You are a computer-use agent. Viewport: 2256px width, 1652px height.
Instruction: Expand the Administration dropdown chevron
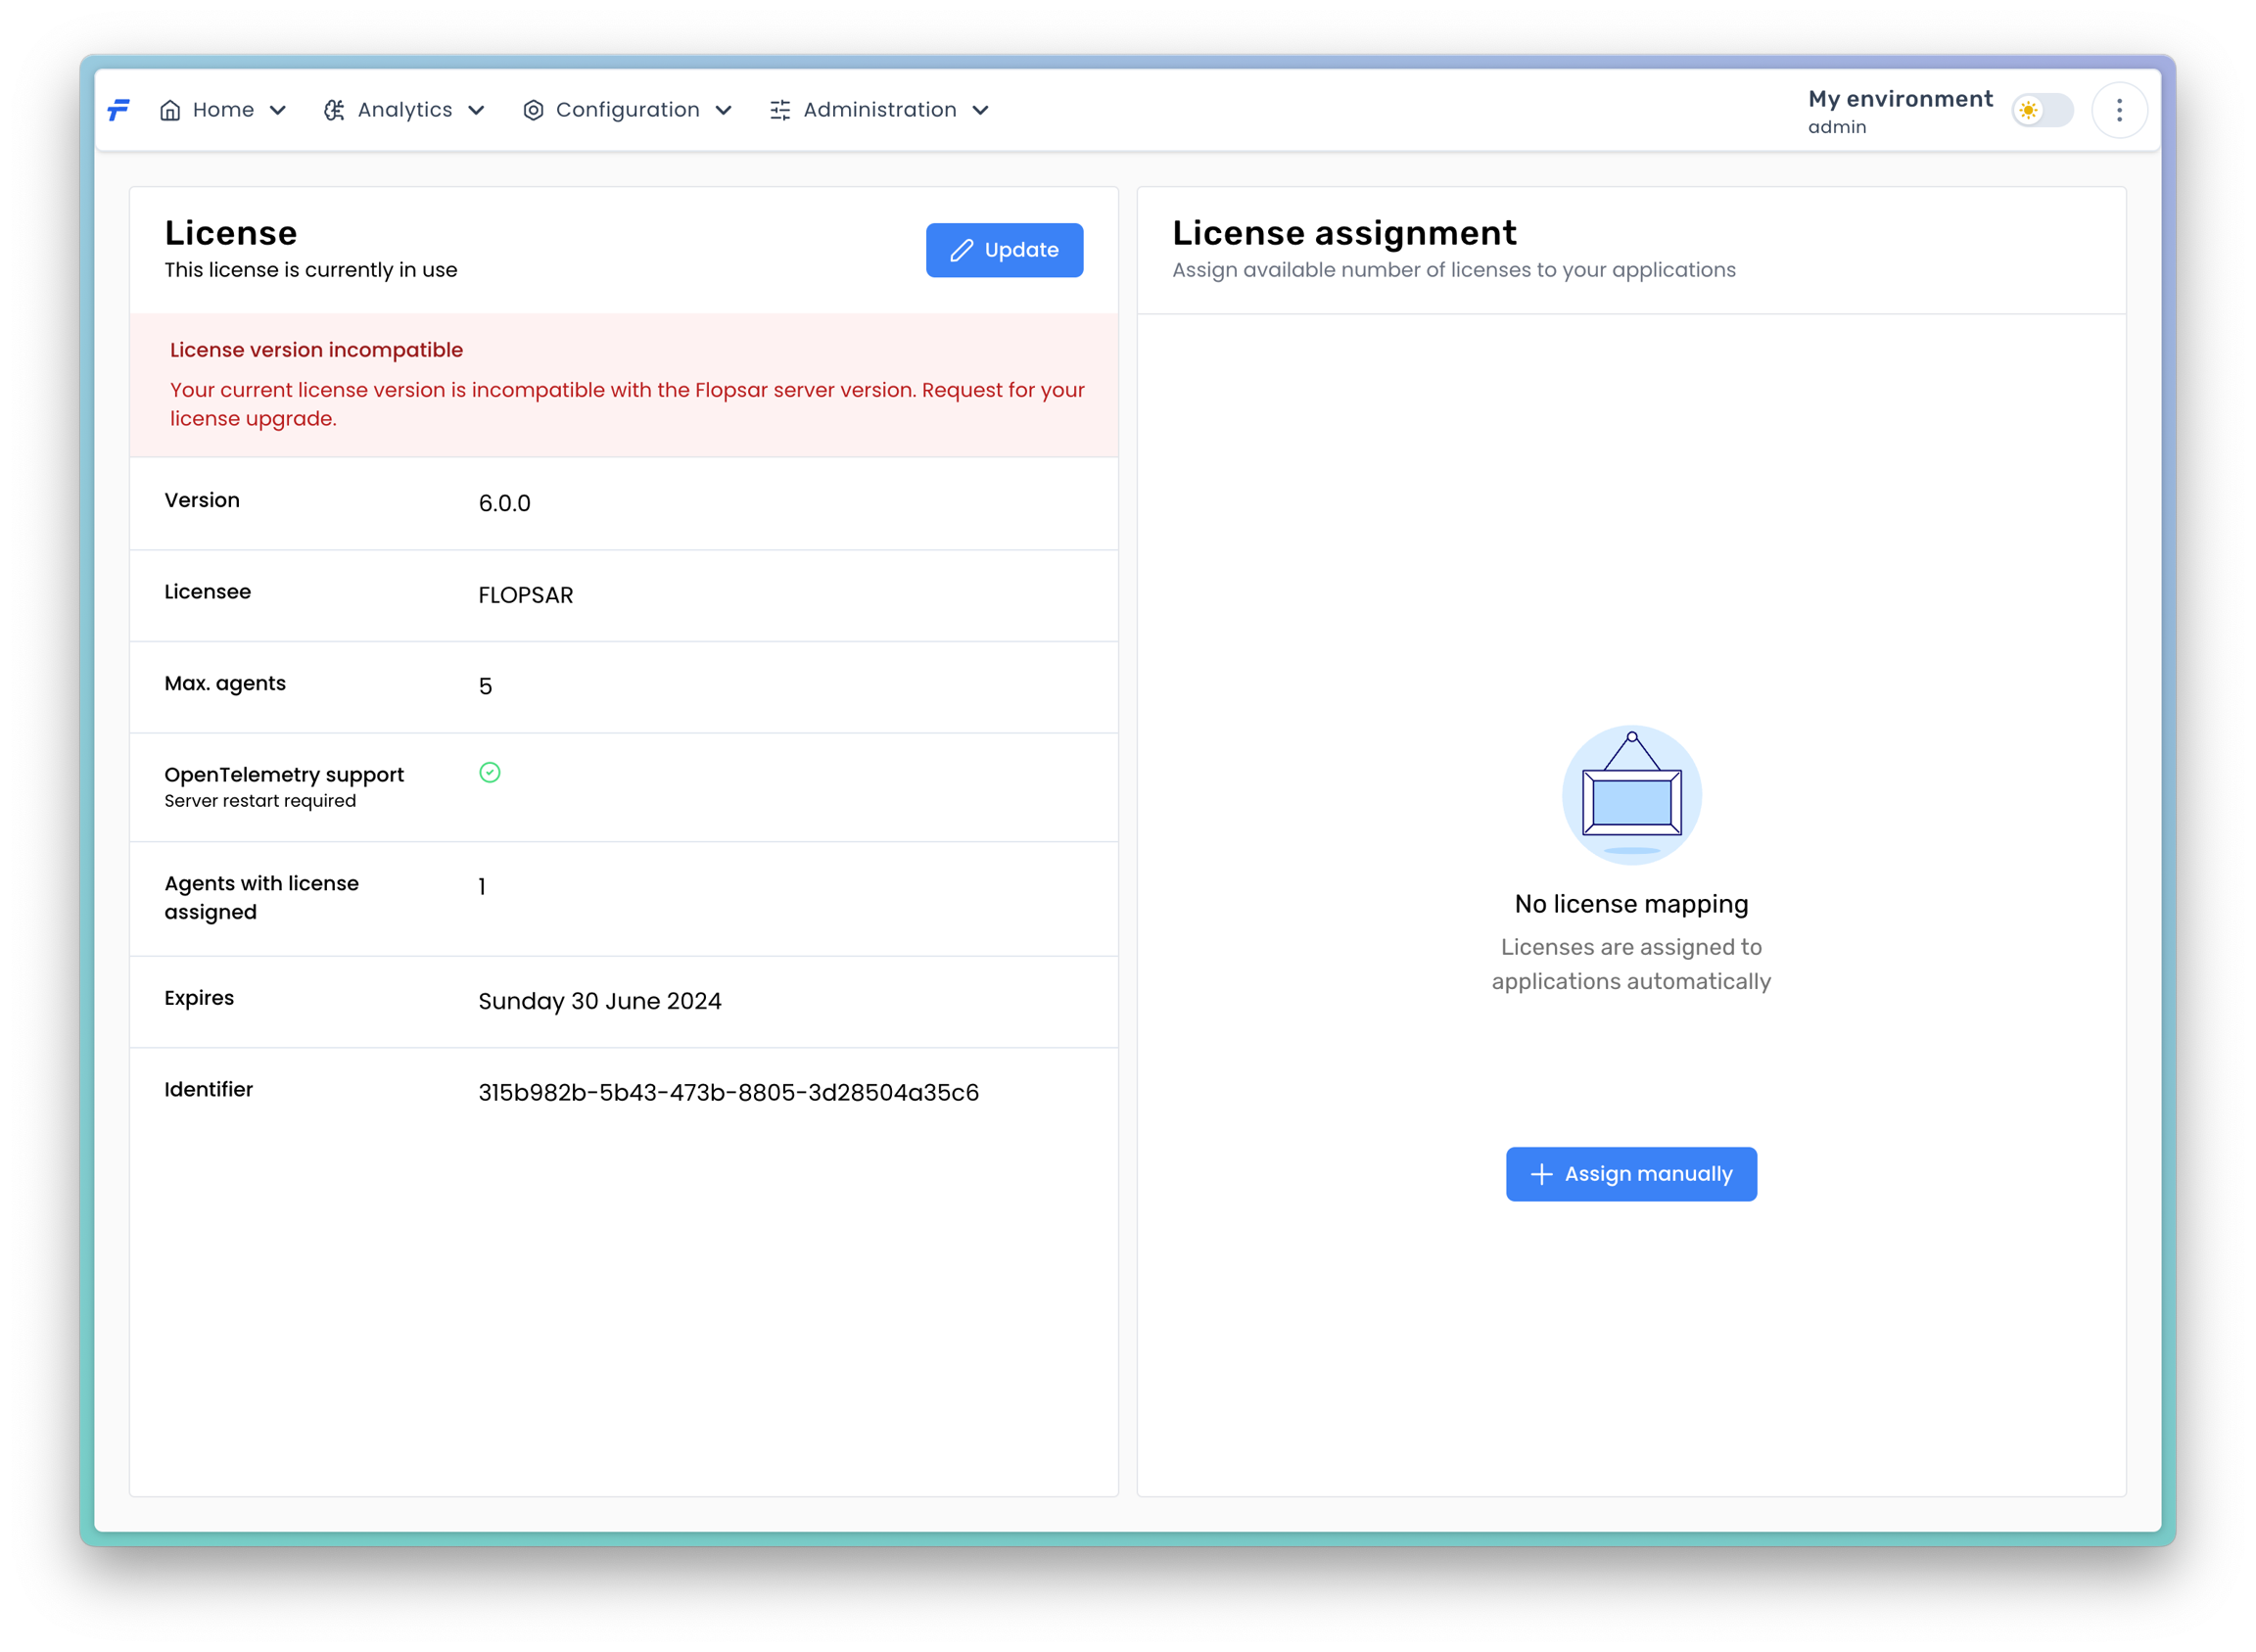(980, 110)
